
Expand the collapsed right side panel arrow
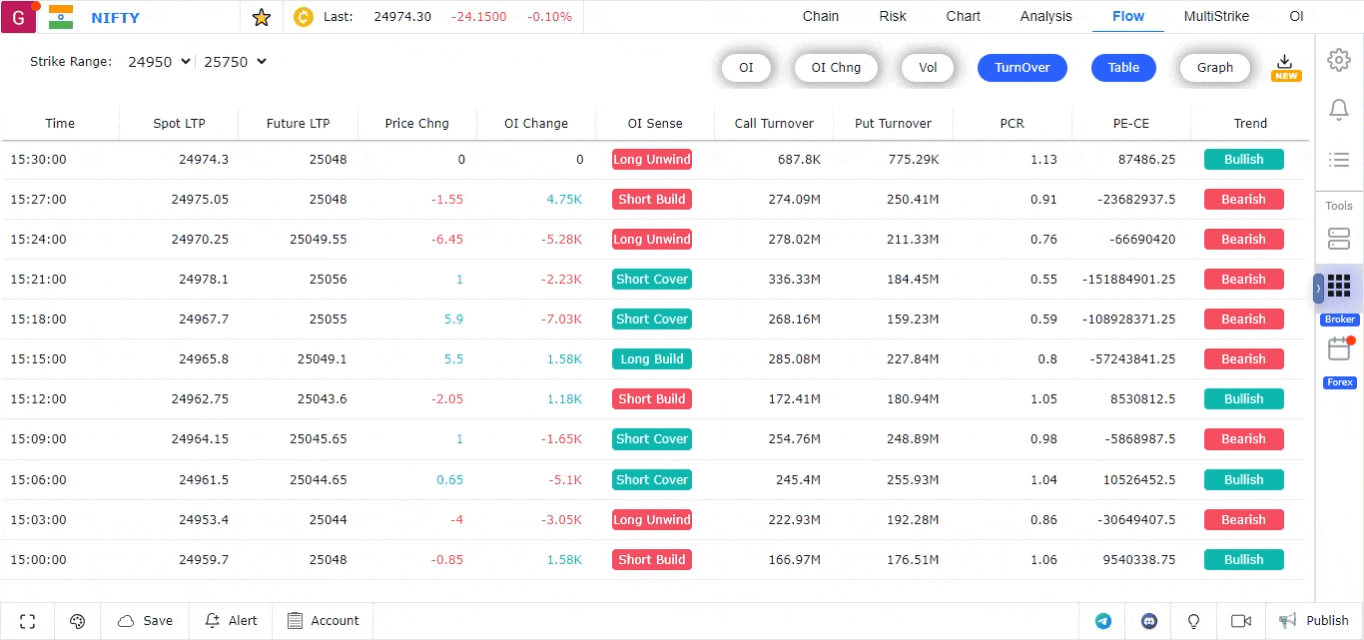tap(1318, 288)
